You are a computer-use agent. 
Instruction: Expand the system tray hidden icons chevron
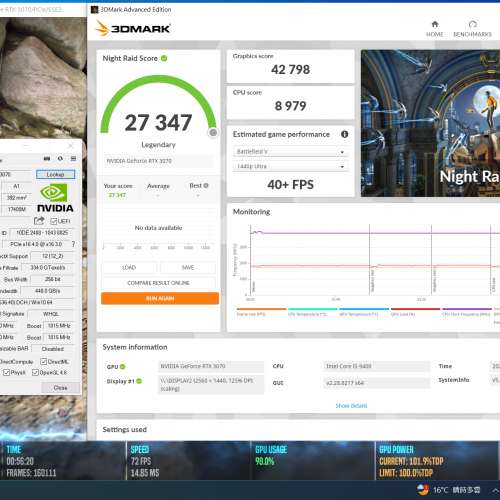[495, 490]
